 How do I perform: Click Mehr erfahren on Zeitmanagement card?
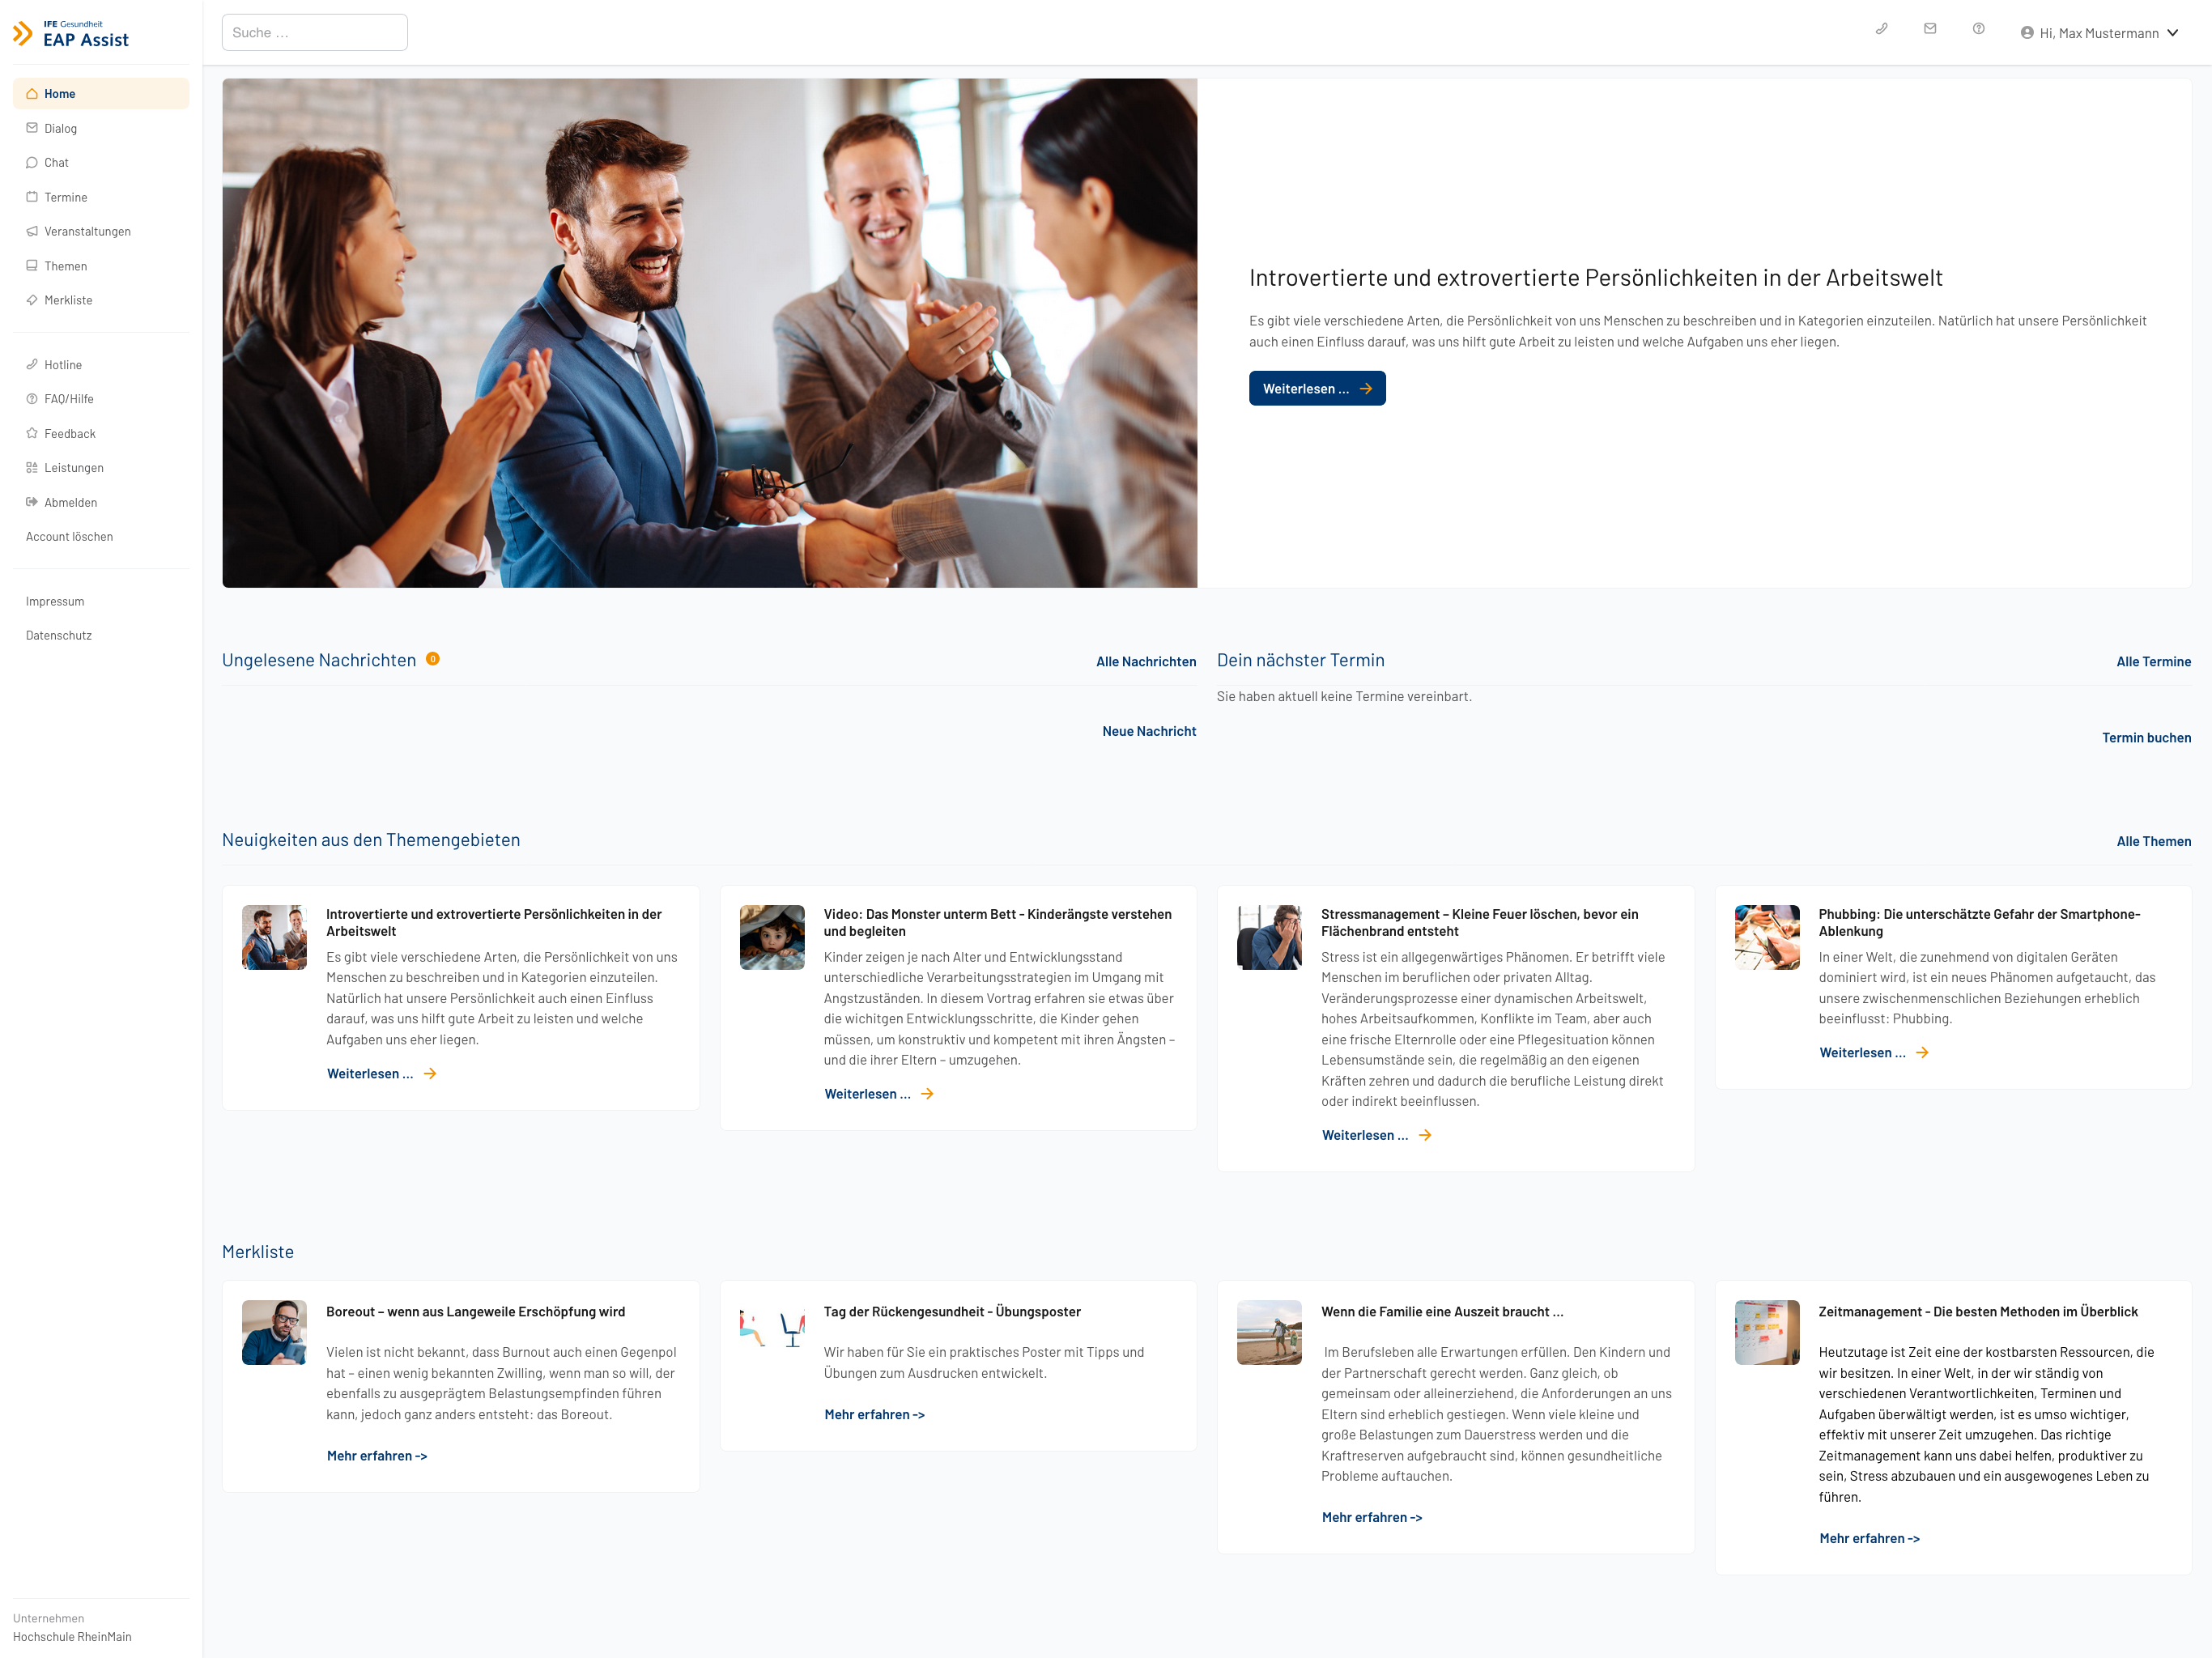[x=1869, y=1538]
